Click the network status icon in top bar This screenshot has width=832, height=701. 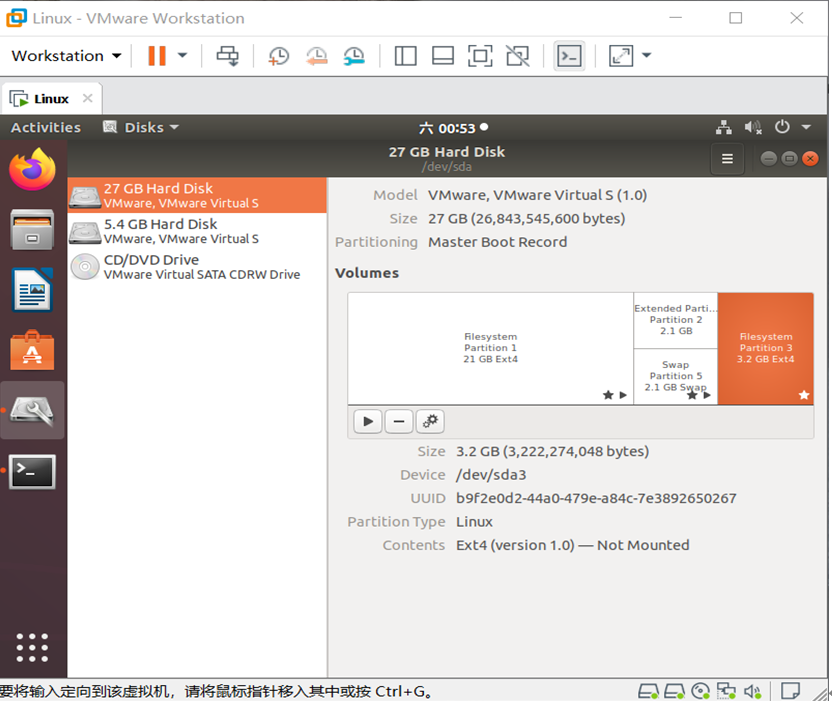tap(724, 127)
